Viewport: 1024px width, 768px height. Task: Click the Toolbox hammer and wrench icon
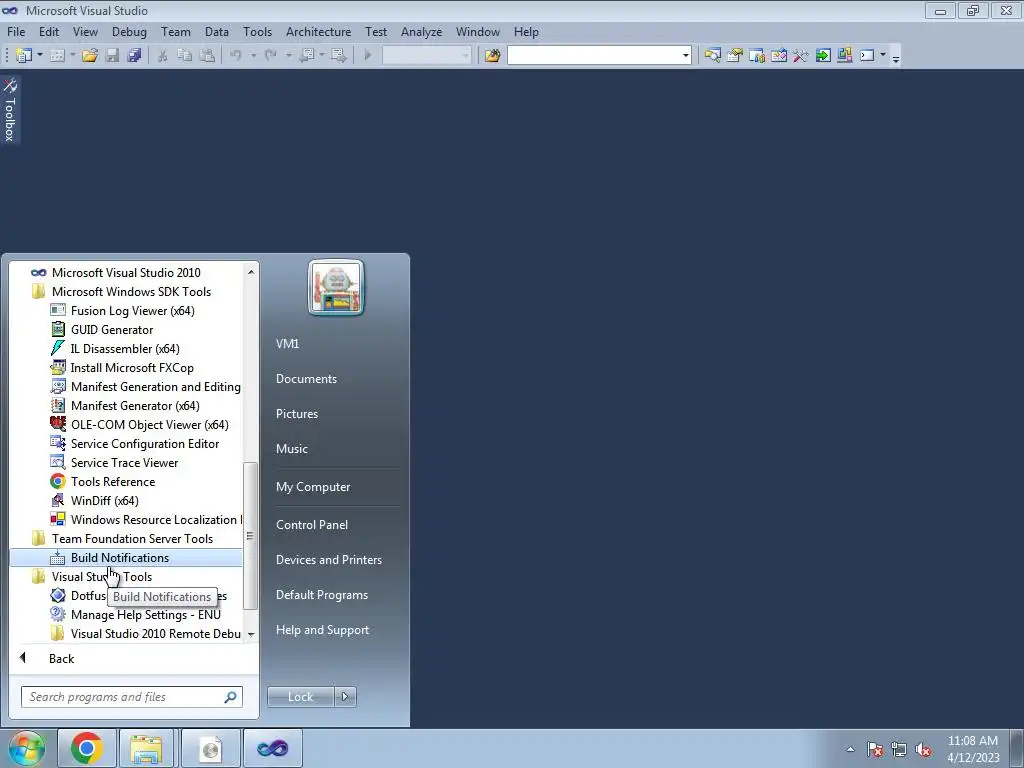tap(801, 56)
